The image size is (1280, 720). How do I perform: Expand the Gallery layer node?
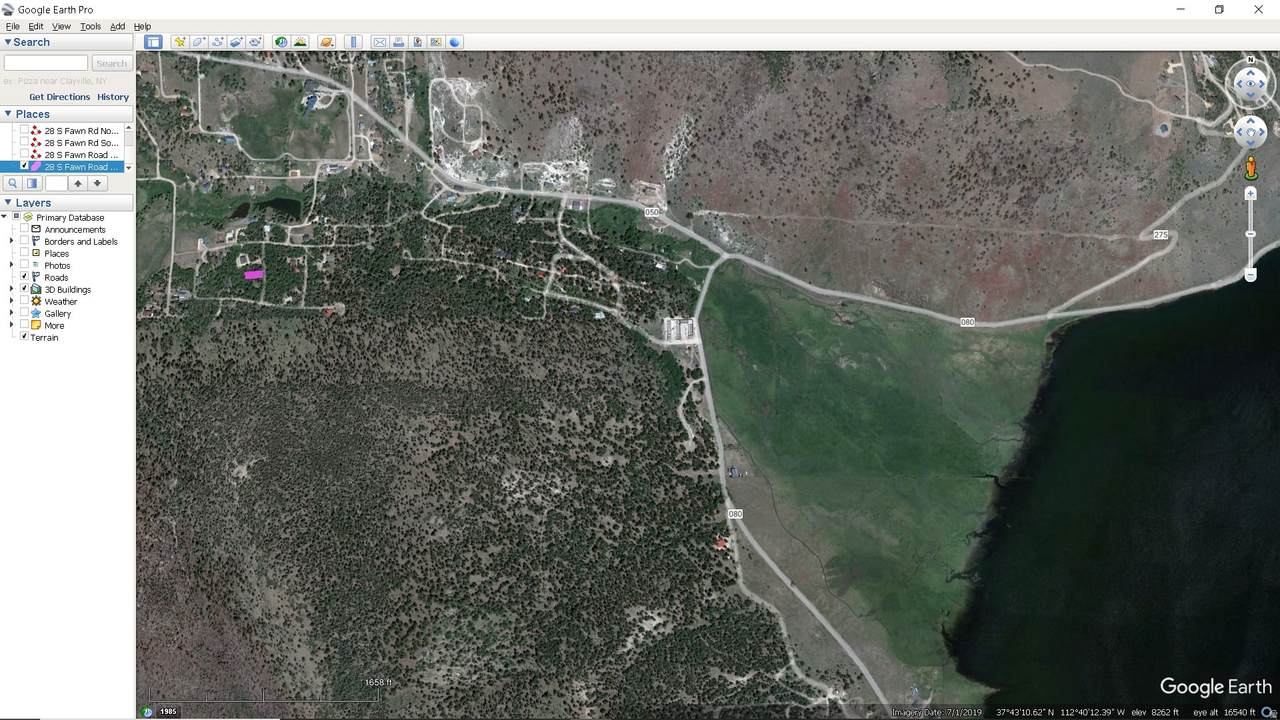[12, 314]
